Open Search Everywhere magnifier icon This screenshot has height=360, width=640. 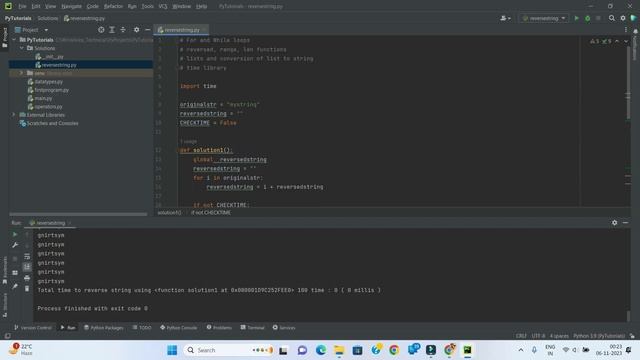[x=611, y=18]
